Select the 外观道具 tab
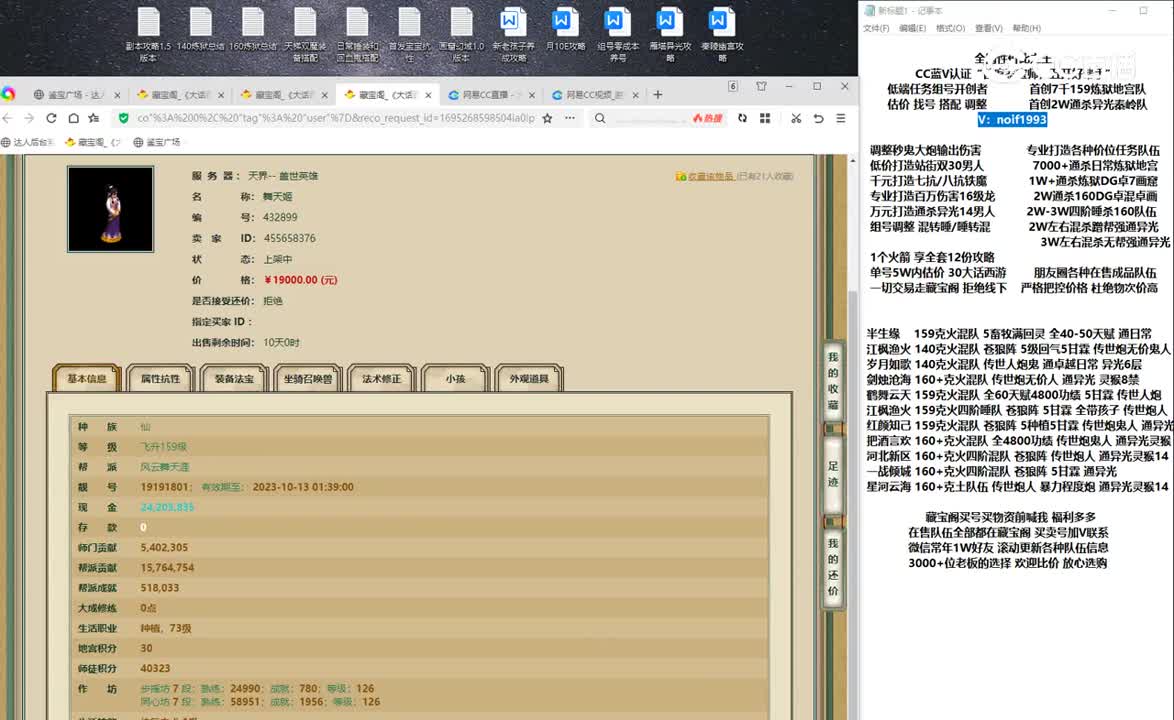This screenshot has width=1174, height=720. pyautogui.click(x=529, y=379)
